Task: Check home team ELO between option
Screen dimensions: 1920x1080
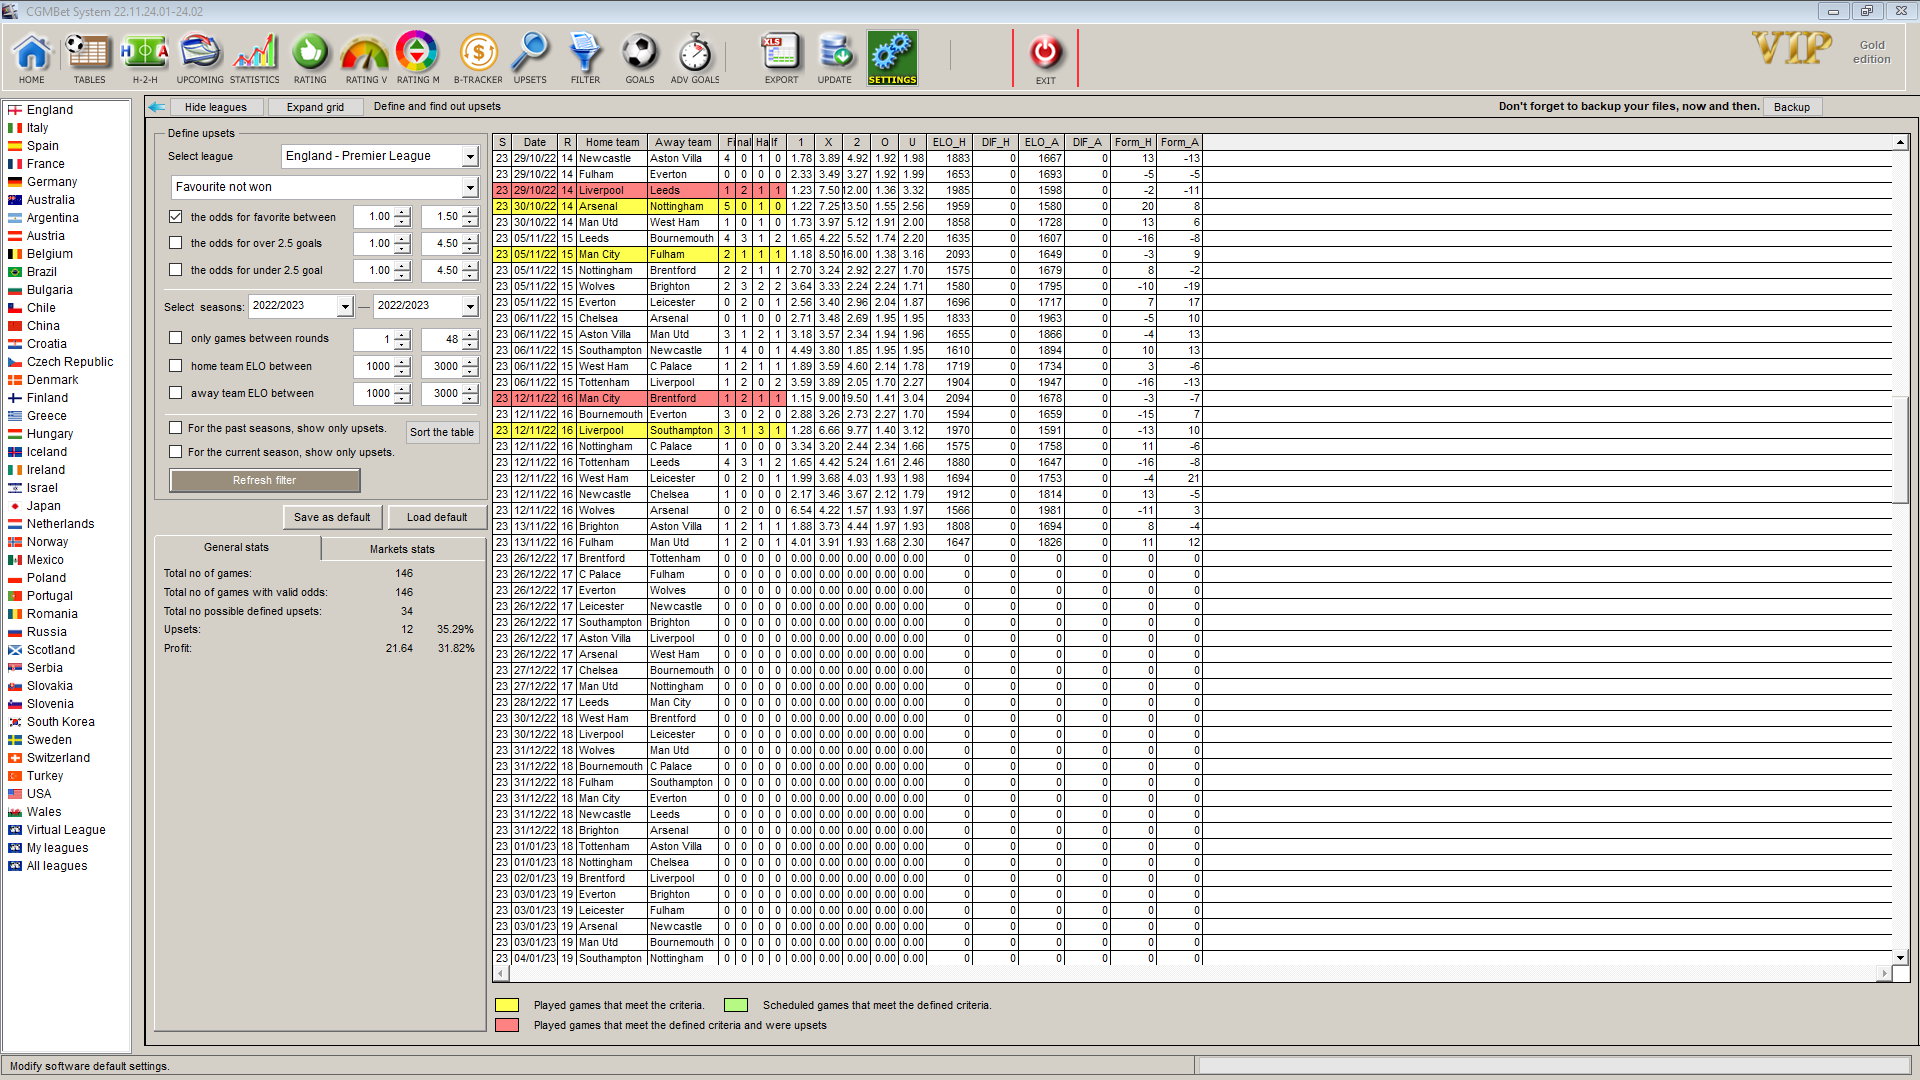Action: pos(176,366)
